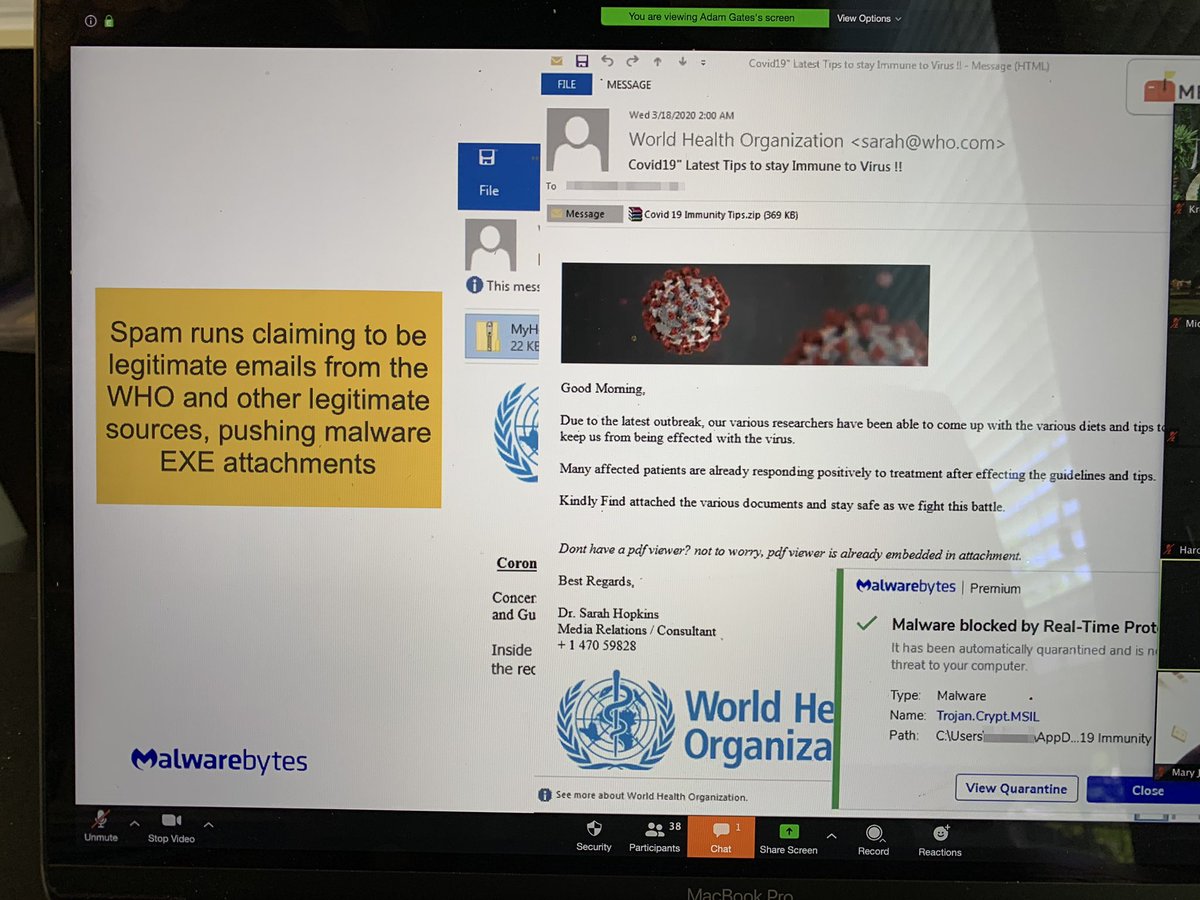Click the background email sender avatar

coord(491,246)
